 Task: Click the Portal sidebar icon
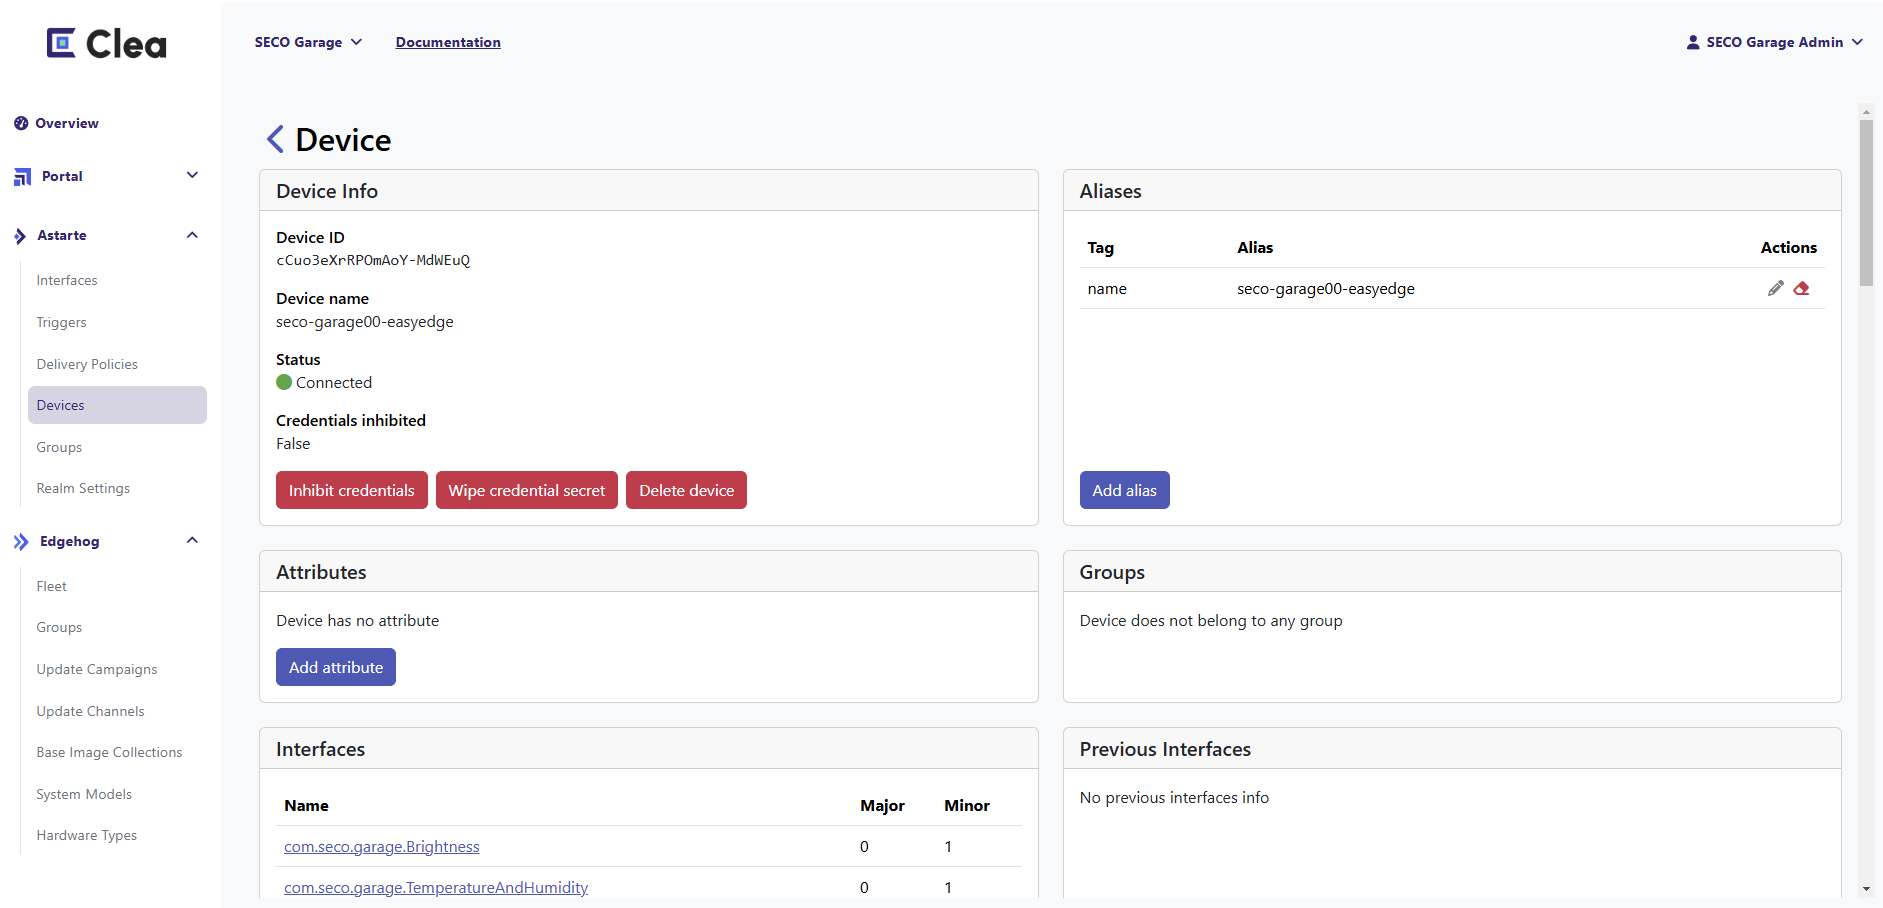(22, 177)
